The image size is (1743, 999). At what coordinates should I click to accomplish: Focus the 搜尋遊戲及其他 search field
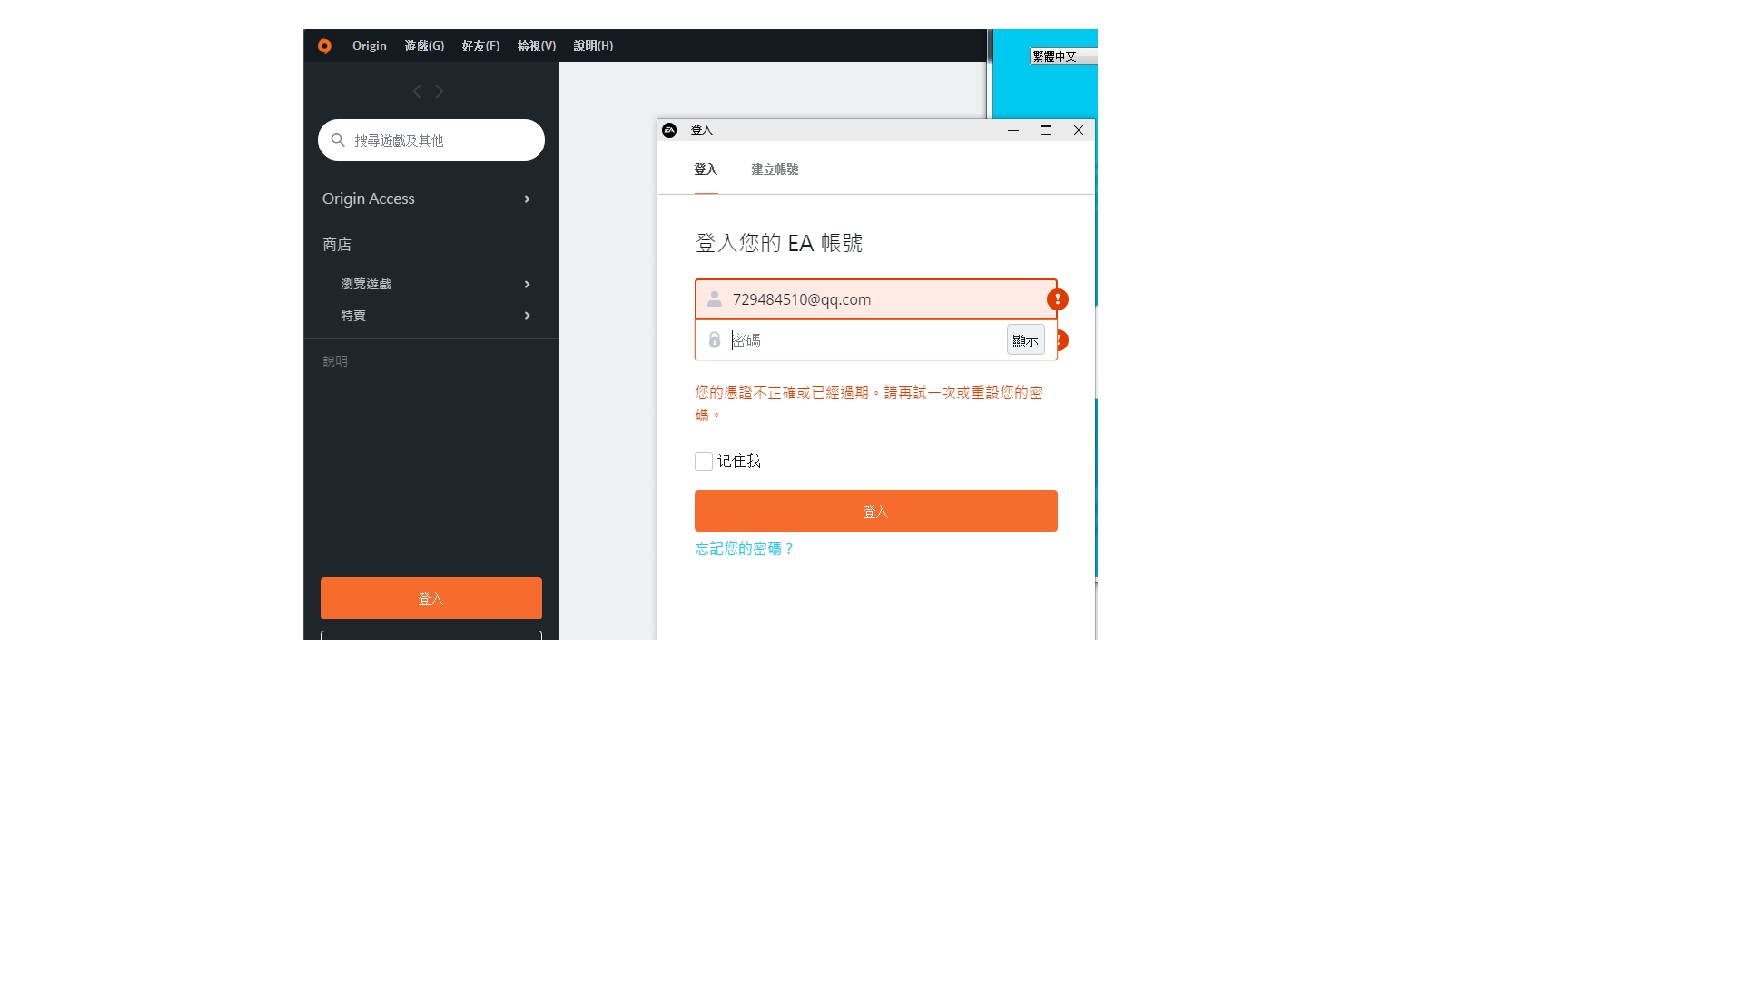click(431, 140)
